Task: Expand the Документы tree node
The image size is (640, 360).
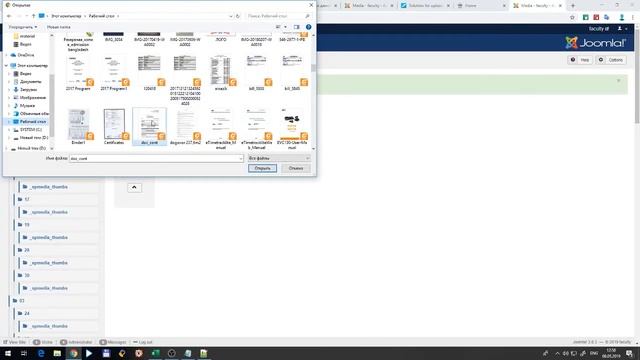Action: tap(9, 82)
